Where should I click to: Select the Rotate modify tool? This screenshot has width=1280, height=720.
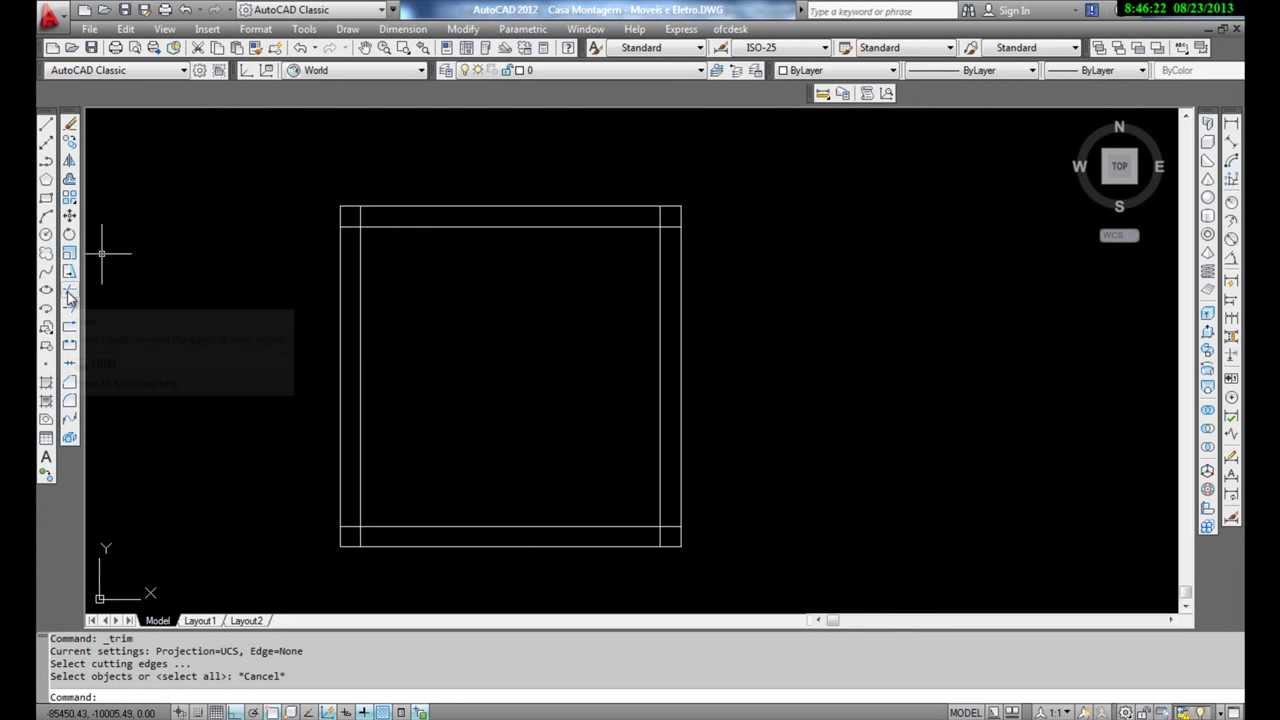[69, 235]
